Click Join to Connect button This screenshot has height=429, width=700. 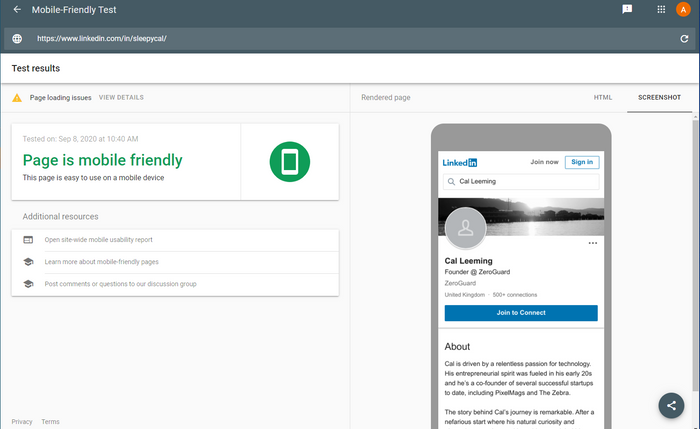coord(521,313)
